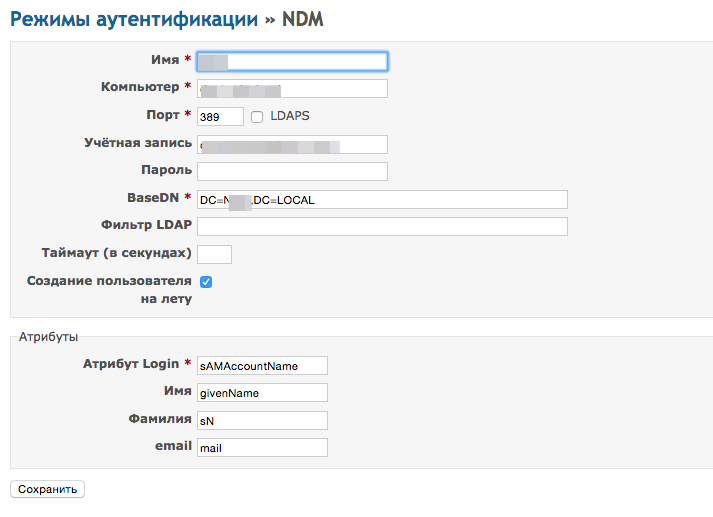Select the Порт field label
713x517 pixels.
(x=163, y=115)
